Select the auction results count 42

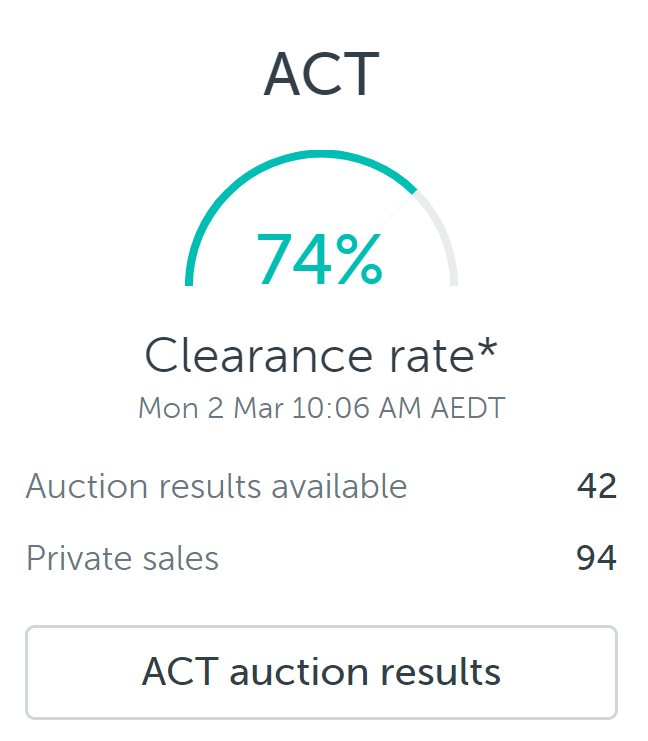point(597,486)
